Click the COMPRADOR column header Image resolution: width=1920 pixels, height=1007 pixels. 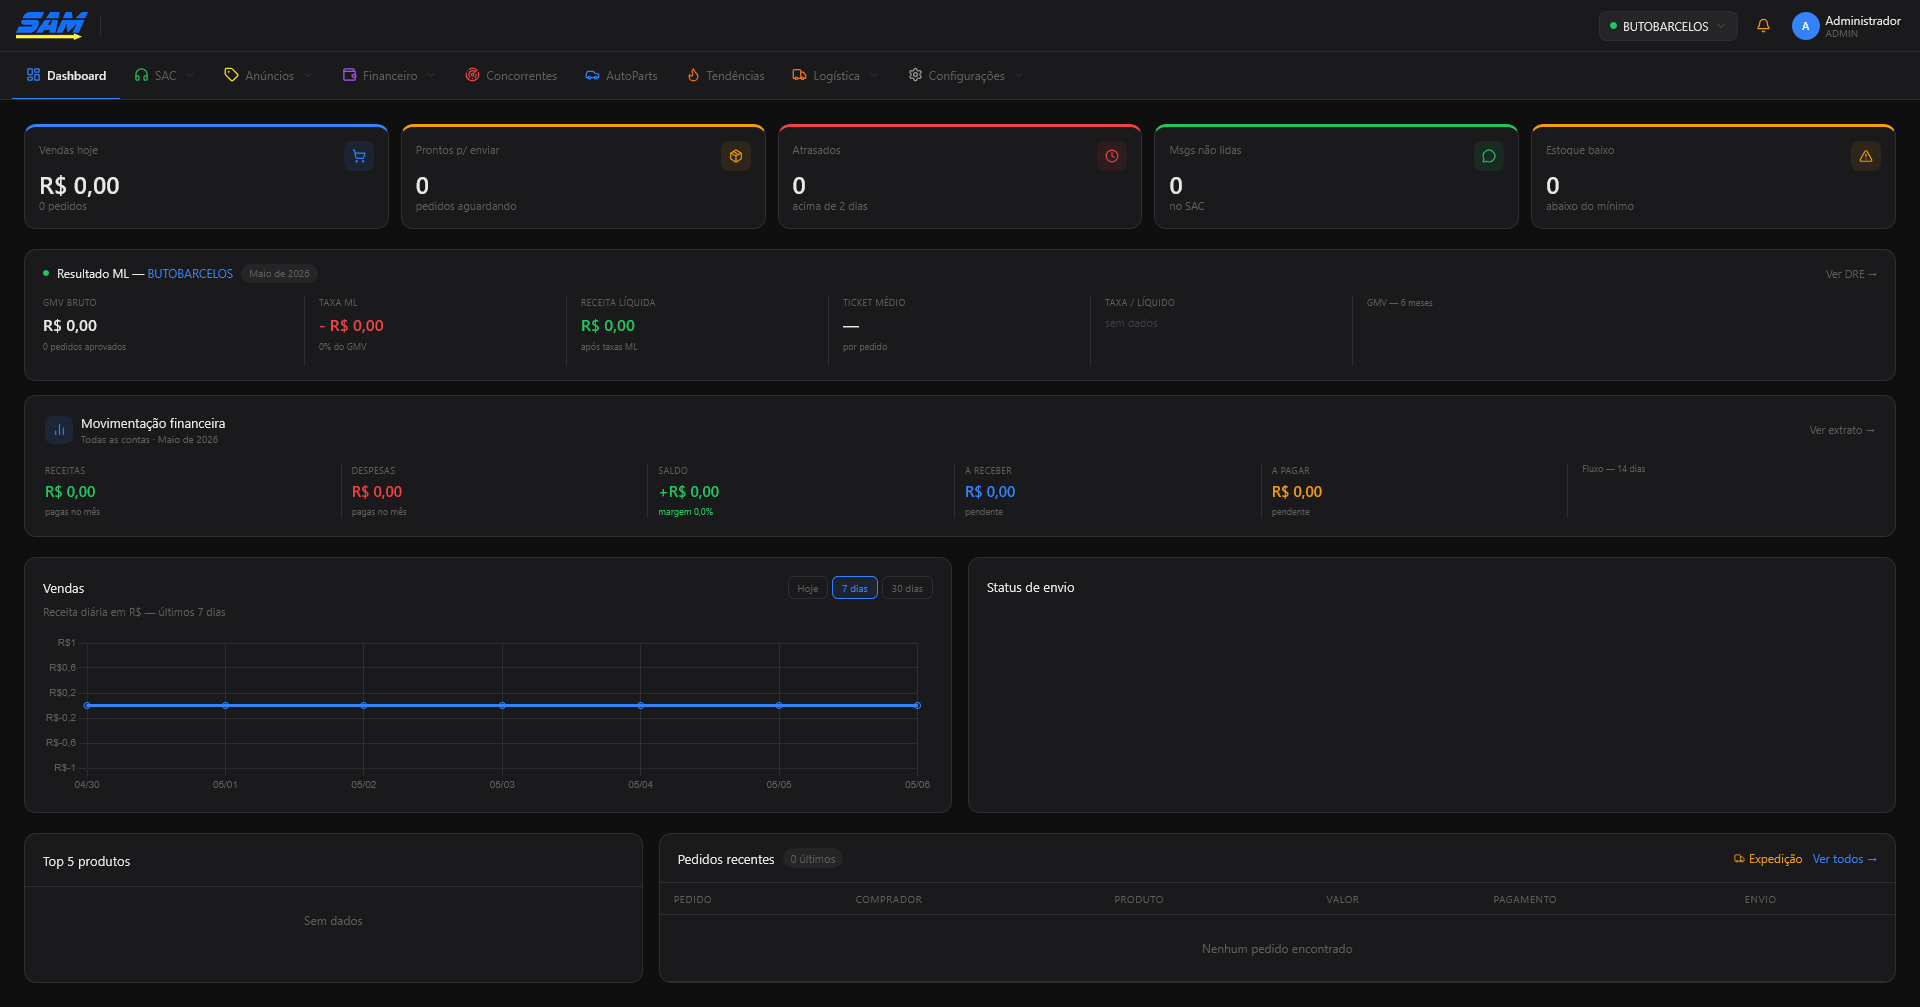coord(888,900)
